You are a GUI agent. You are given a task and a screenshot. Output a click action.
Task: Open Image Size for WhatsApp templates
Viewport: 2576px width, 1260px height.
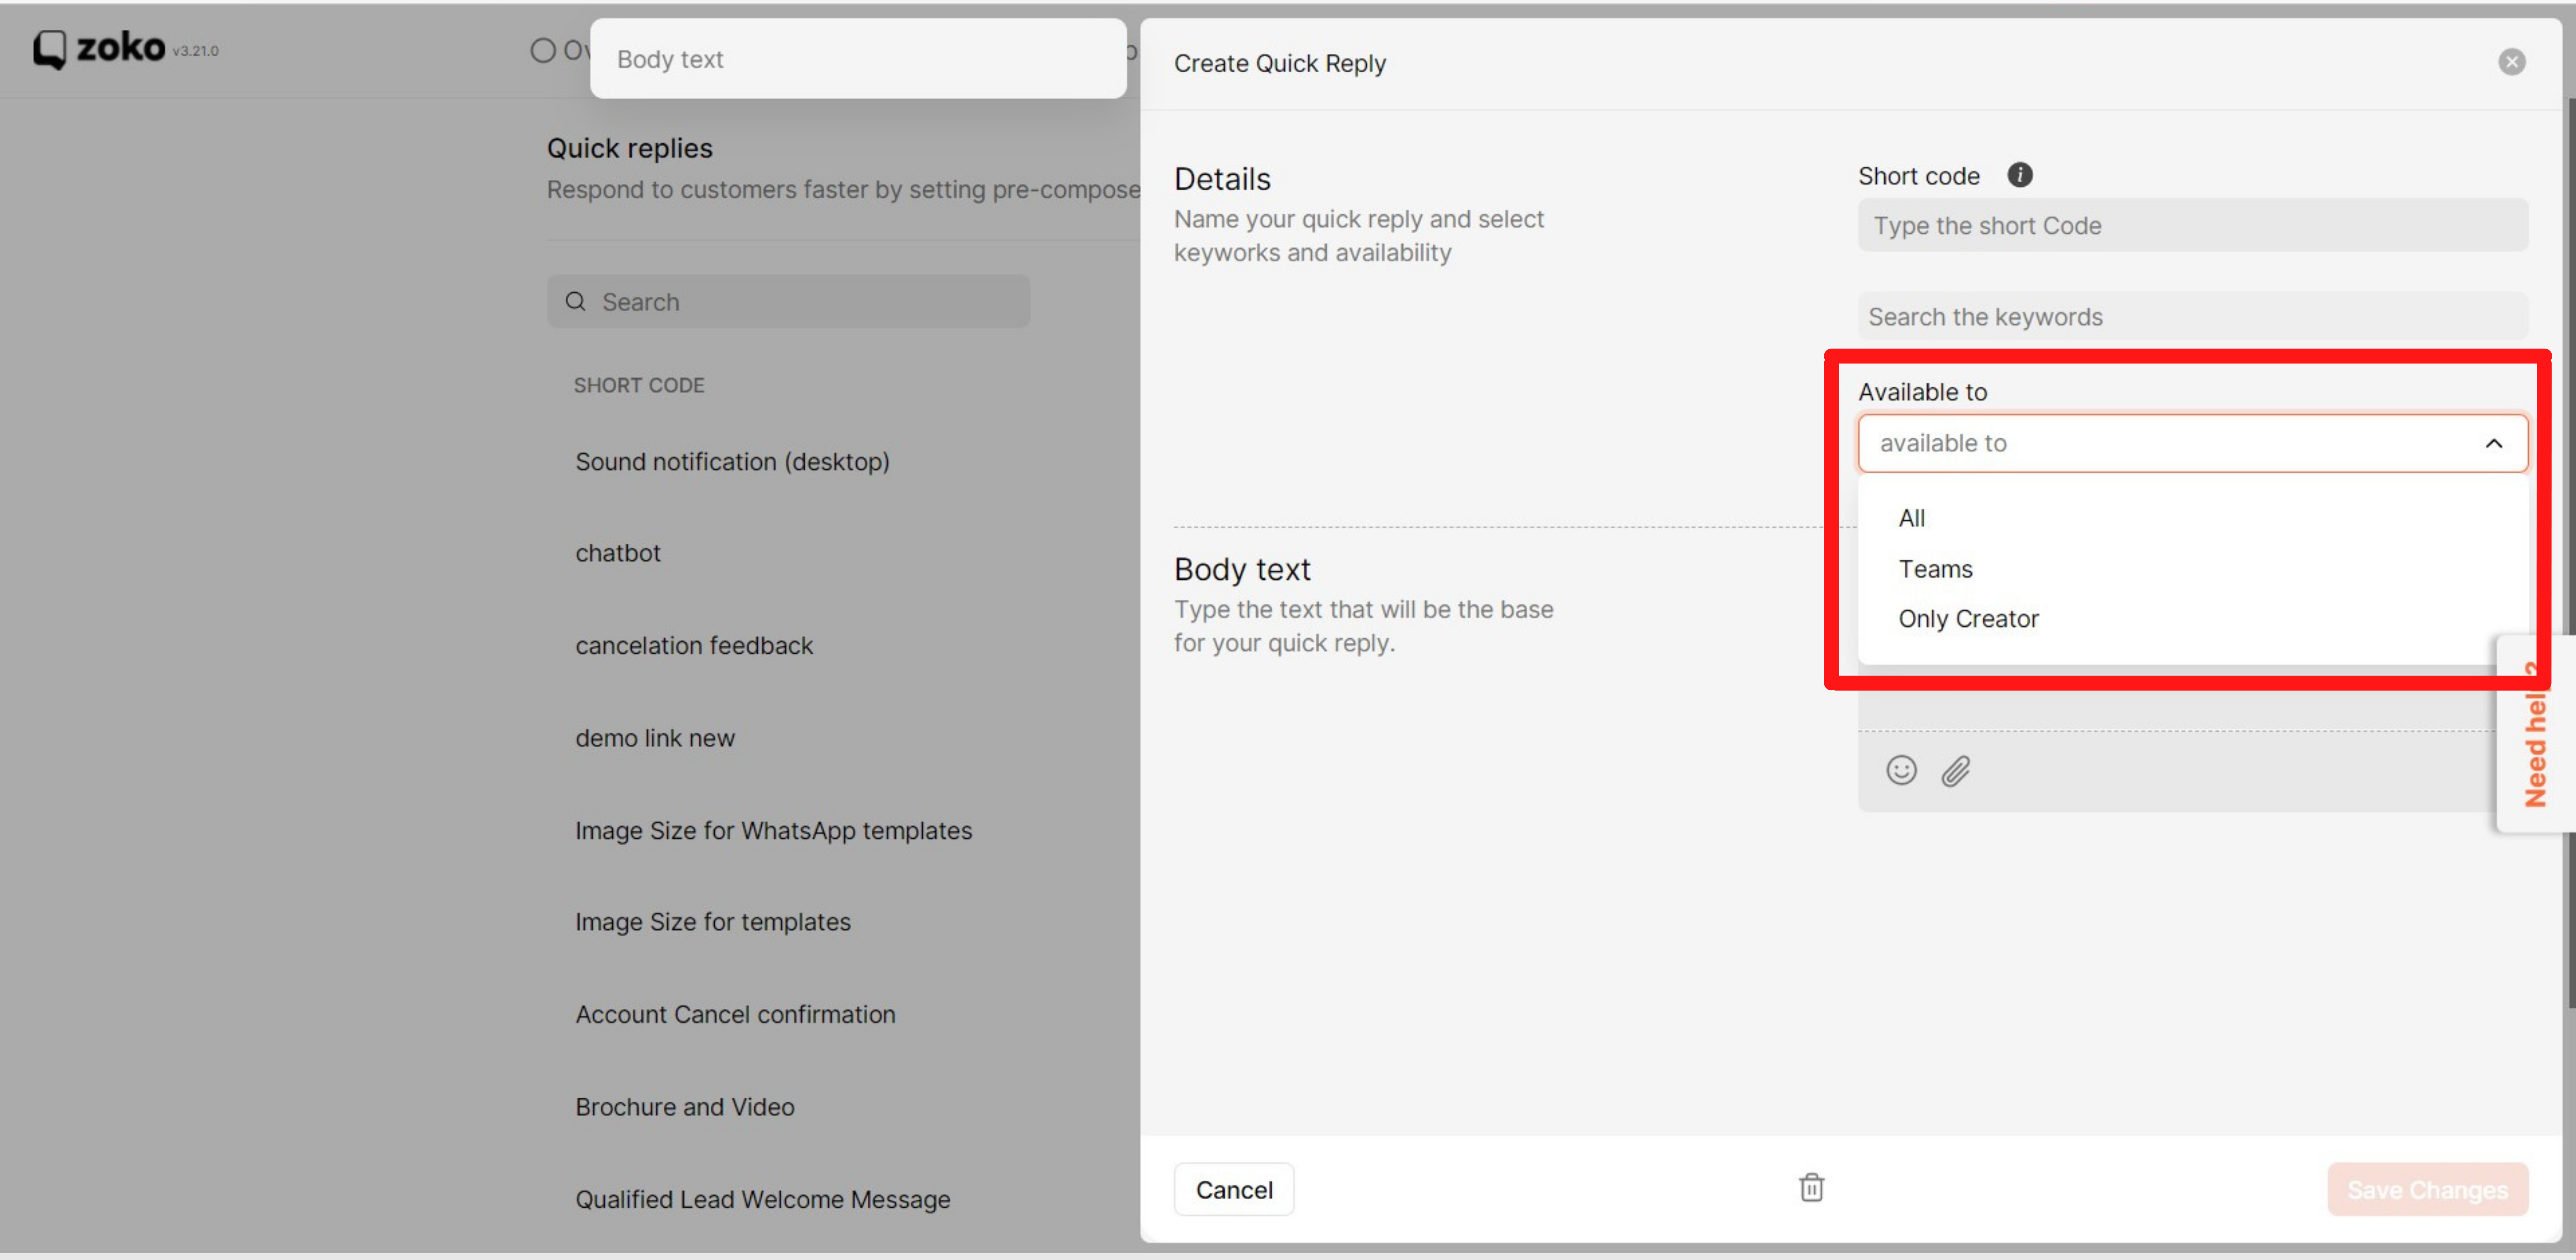[773, 830]
